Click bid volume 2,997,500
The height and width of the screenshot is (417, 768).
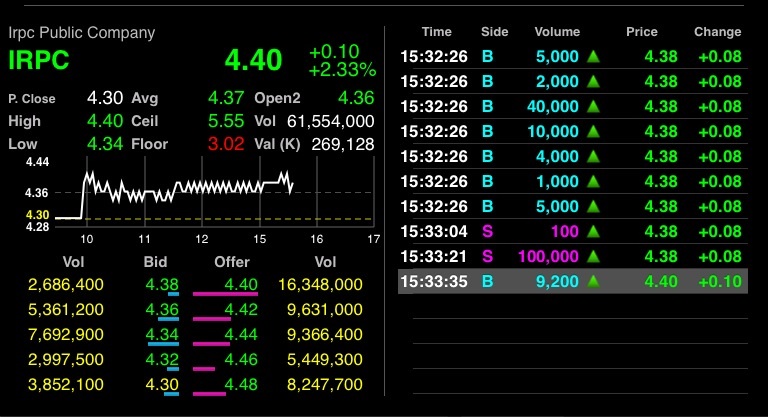pos(66,360)
